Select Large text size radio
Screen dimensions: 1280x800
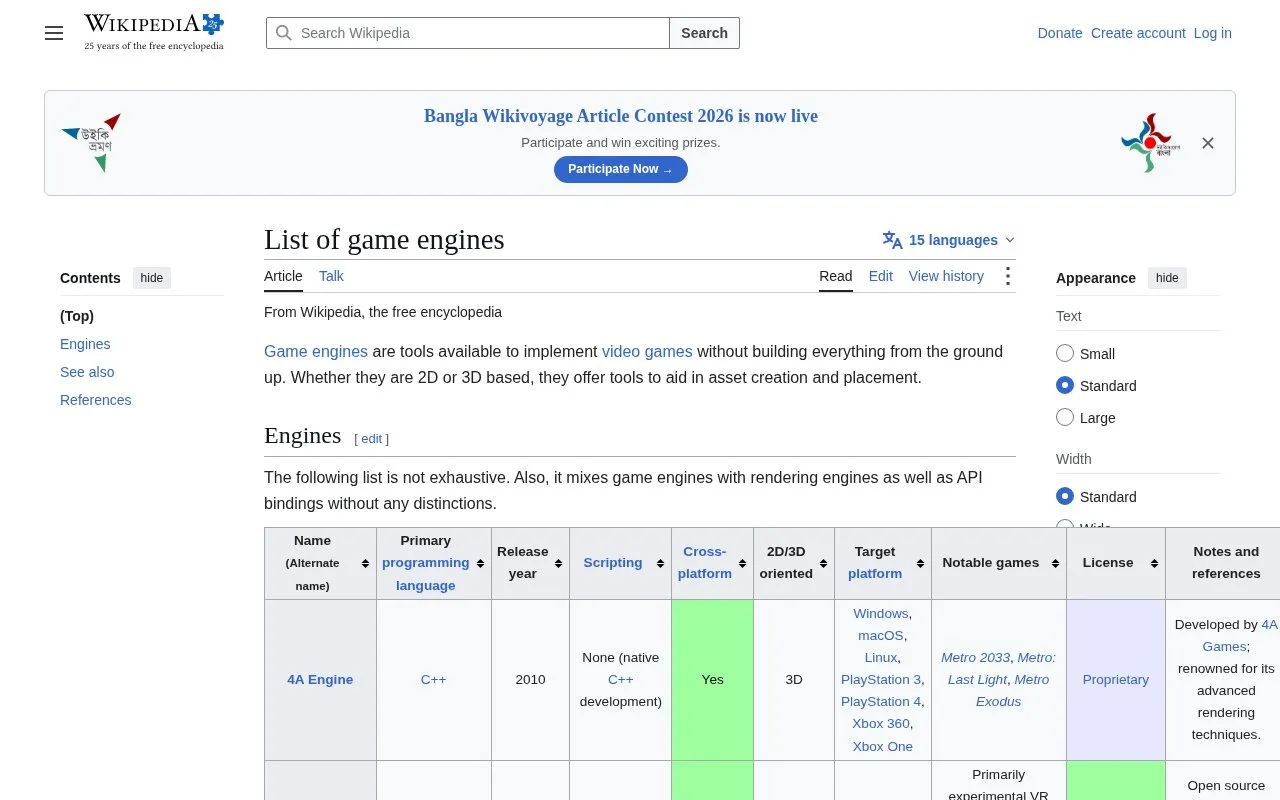(x=1065, y=417)
